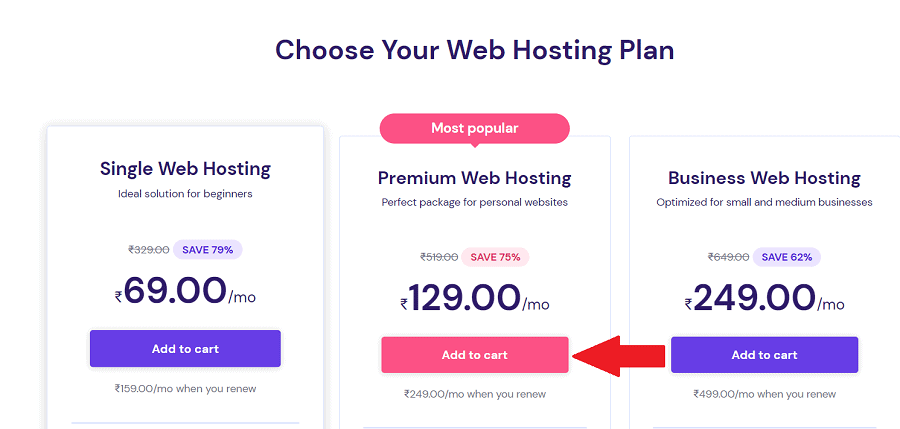
Task: Click ₹159.00/mo renewal price note
Action: click(185, 388)
